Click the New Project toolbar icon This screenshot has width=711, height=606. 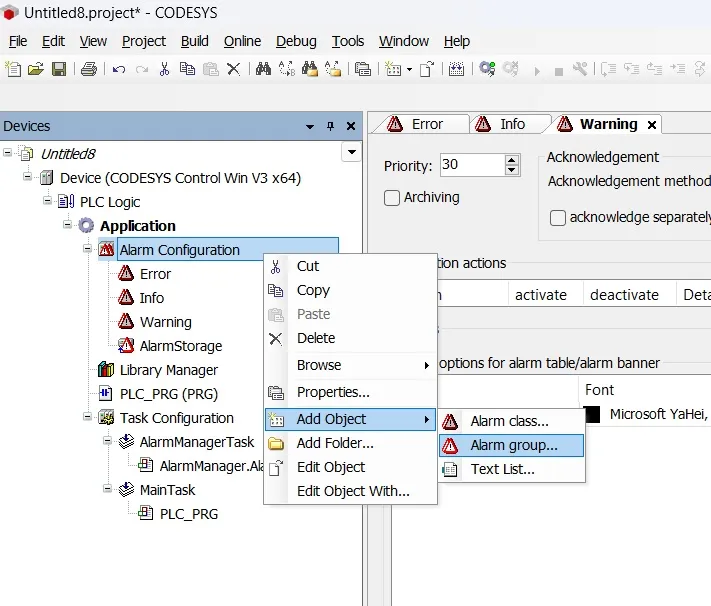pyautogui.click(x=13, y=69)
